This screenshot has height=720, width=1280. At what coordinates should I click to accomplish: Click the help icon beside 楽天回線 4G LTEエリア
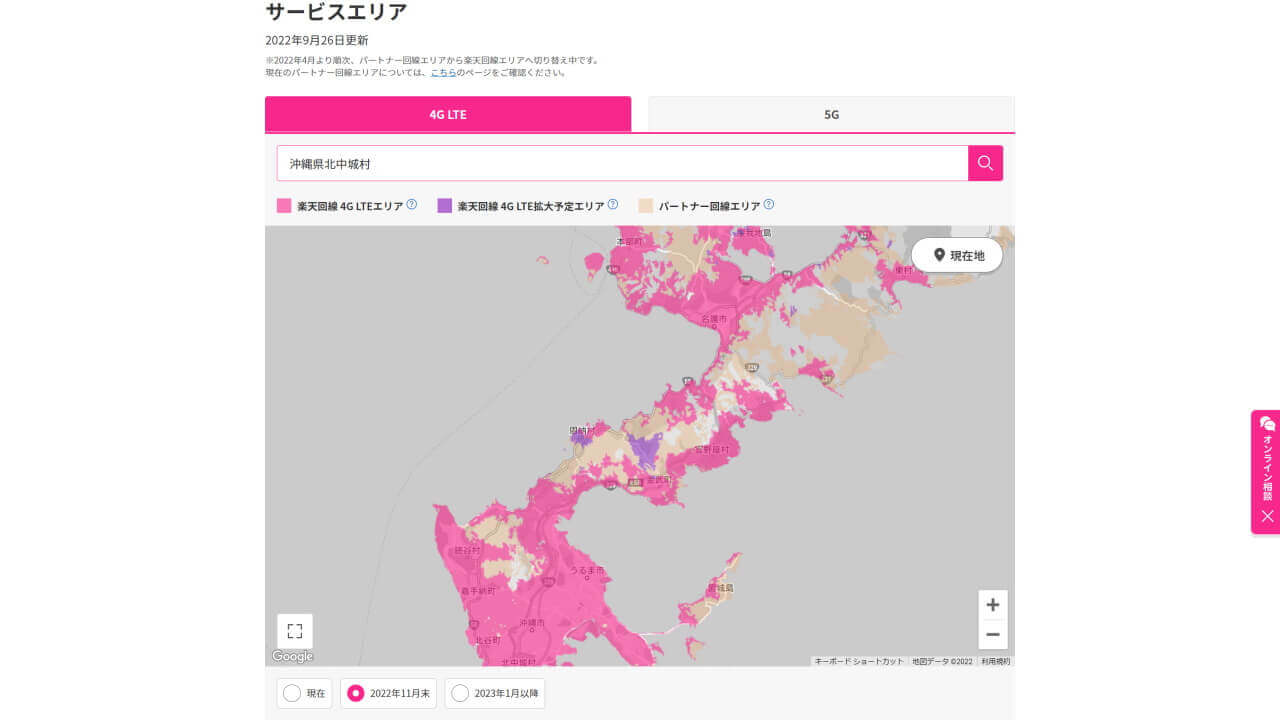[410, 203]
